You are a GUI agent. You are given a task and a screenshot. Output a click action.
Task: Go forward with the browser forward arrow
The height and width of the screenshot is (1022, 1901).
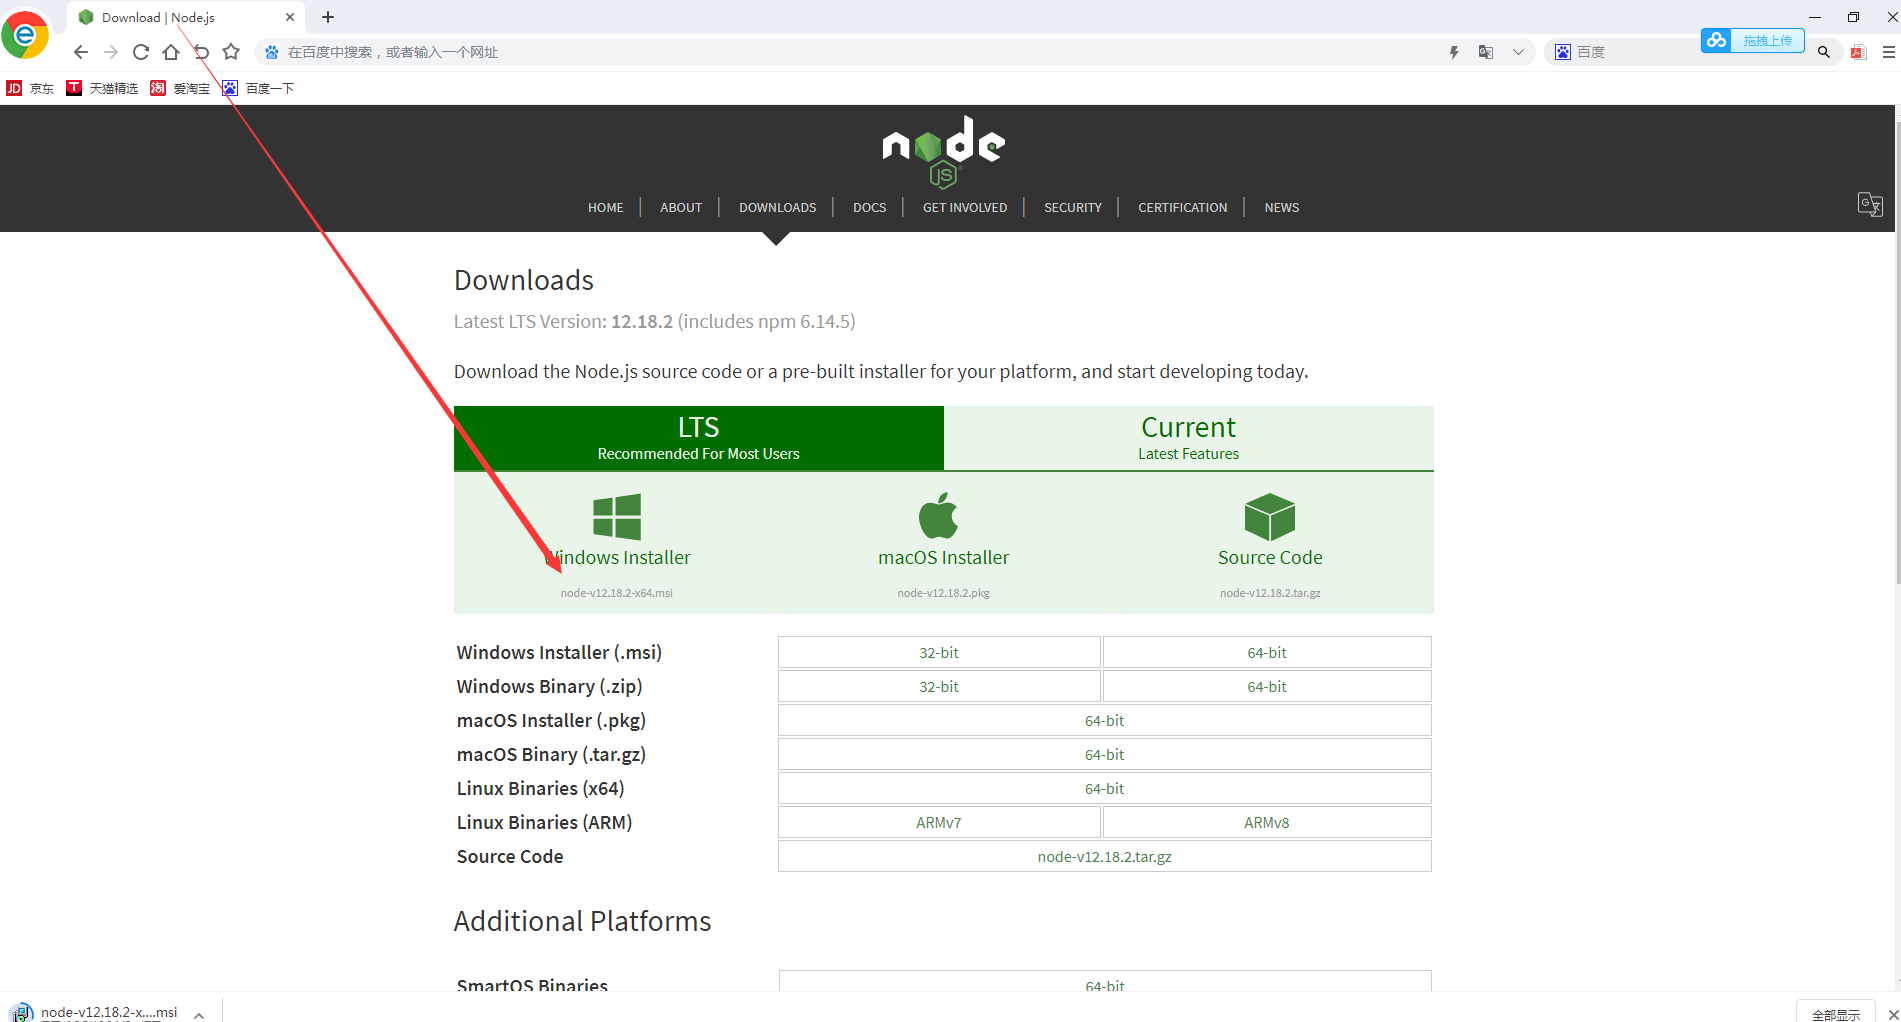click(111, 52)
